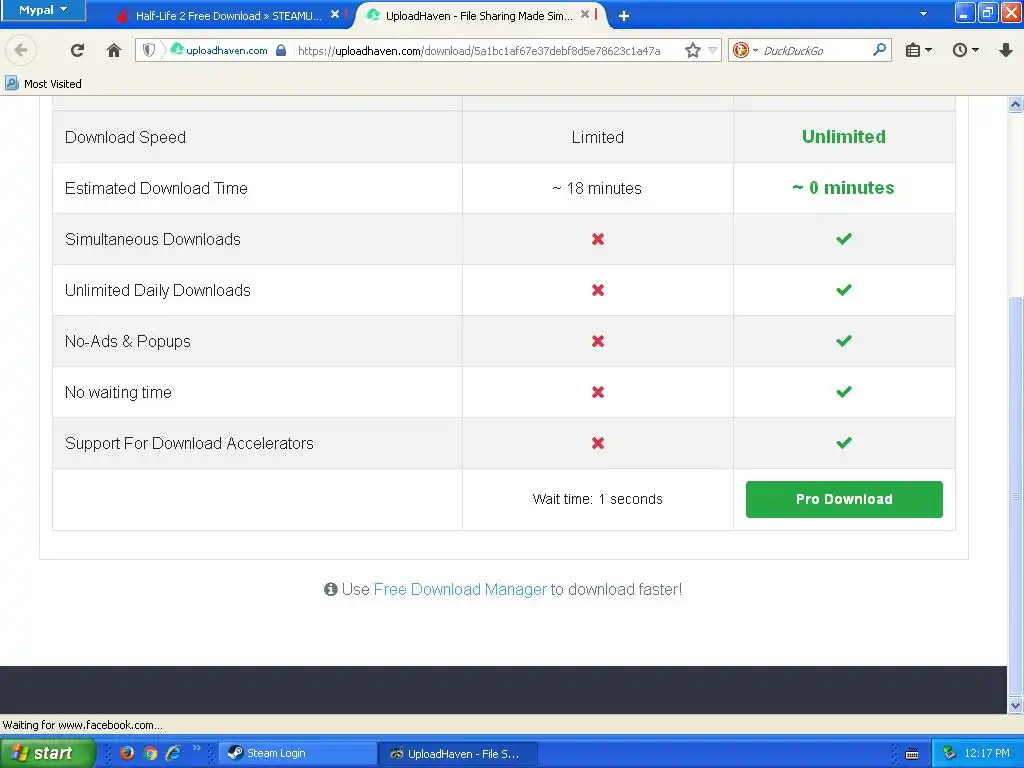
Task: Select the UploadHaven File Sharing tab
Action: pyautogui.click(x=479, y=16)
